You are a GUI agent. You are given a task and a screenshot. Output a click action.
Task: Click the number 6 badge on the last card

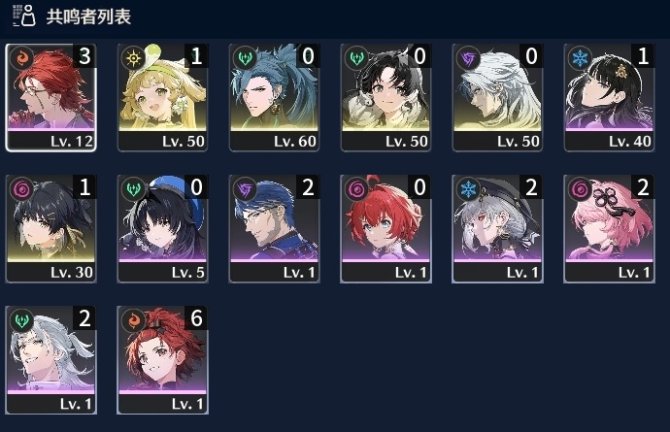pyautogui.click(x=196, y=318)
